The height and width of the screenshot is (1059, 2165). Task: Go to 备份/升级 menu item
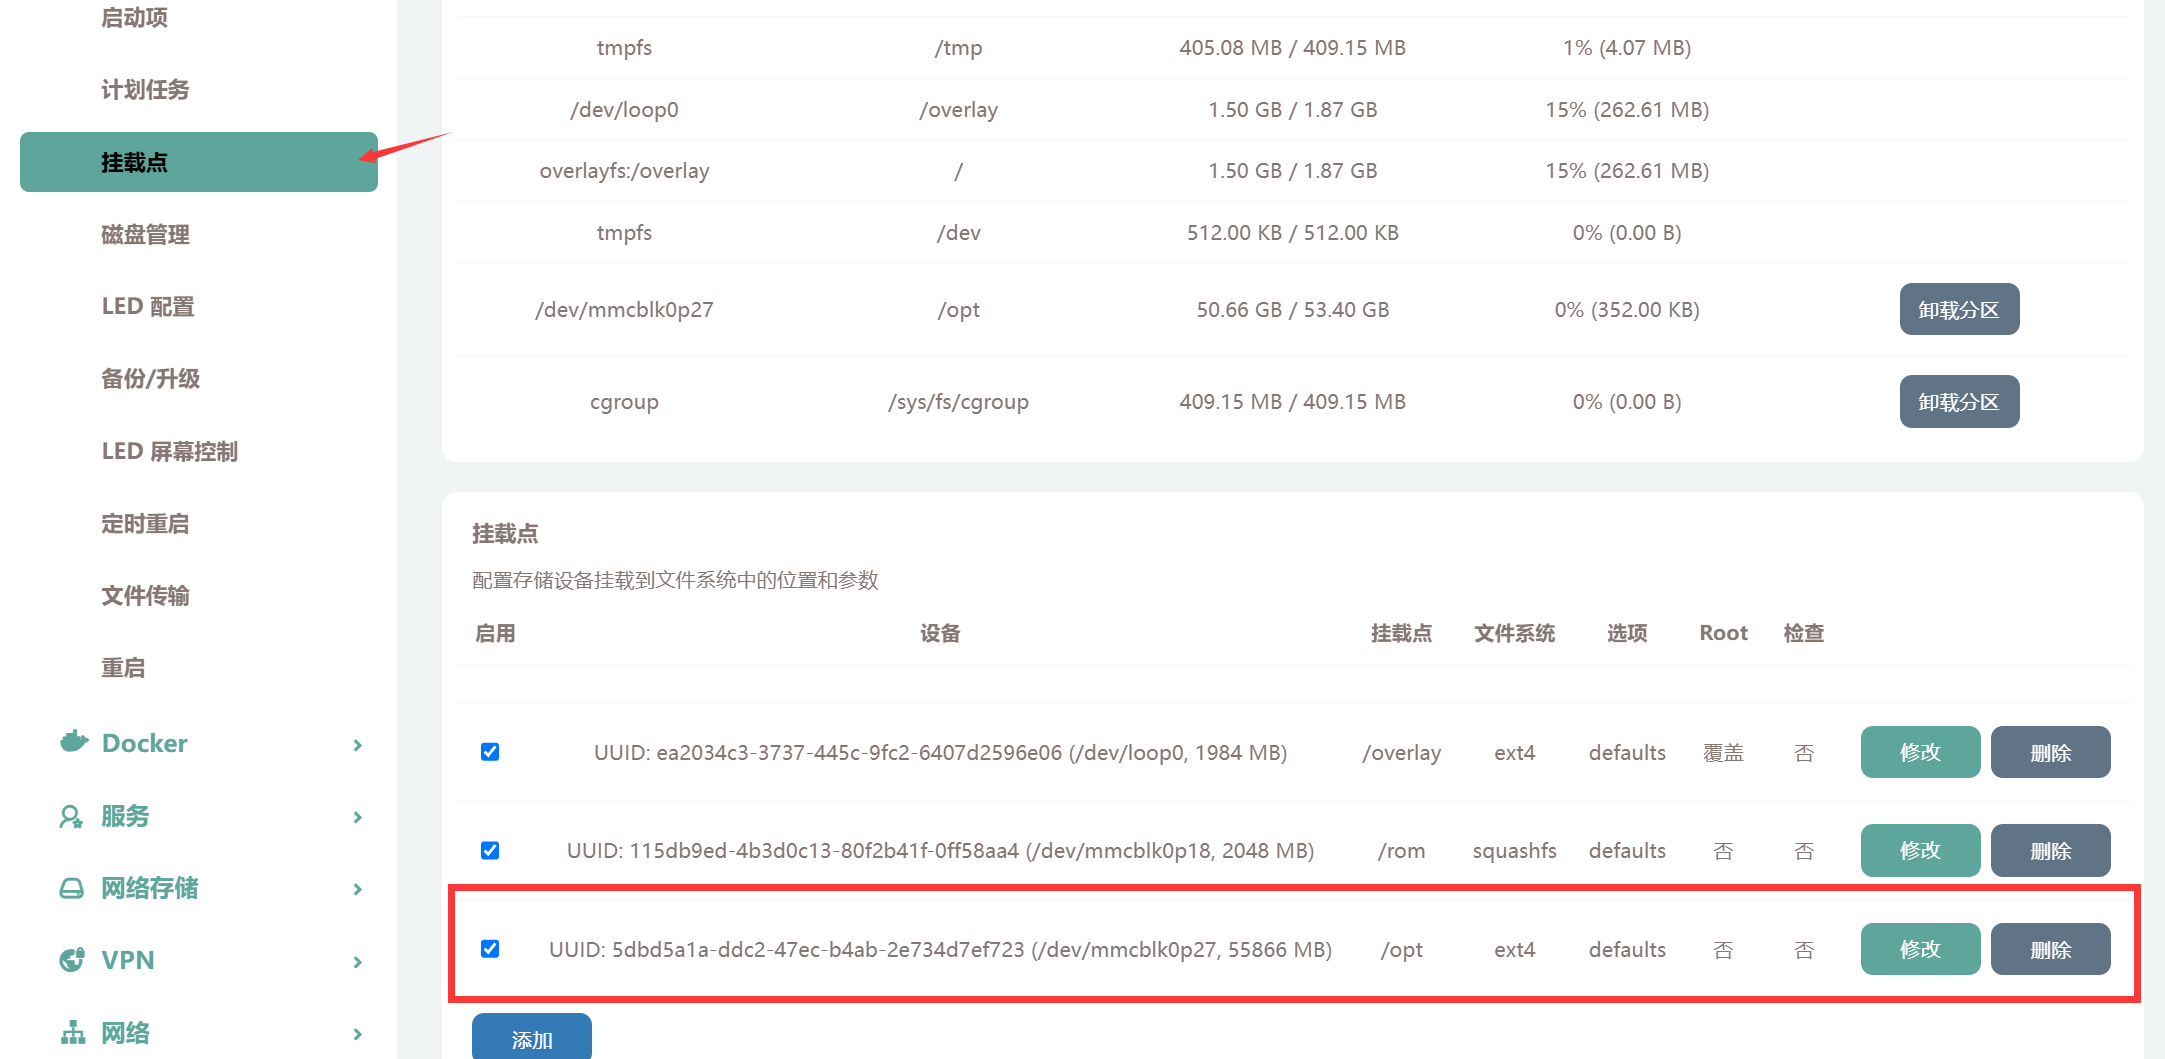point(151,379)
